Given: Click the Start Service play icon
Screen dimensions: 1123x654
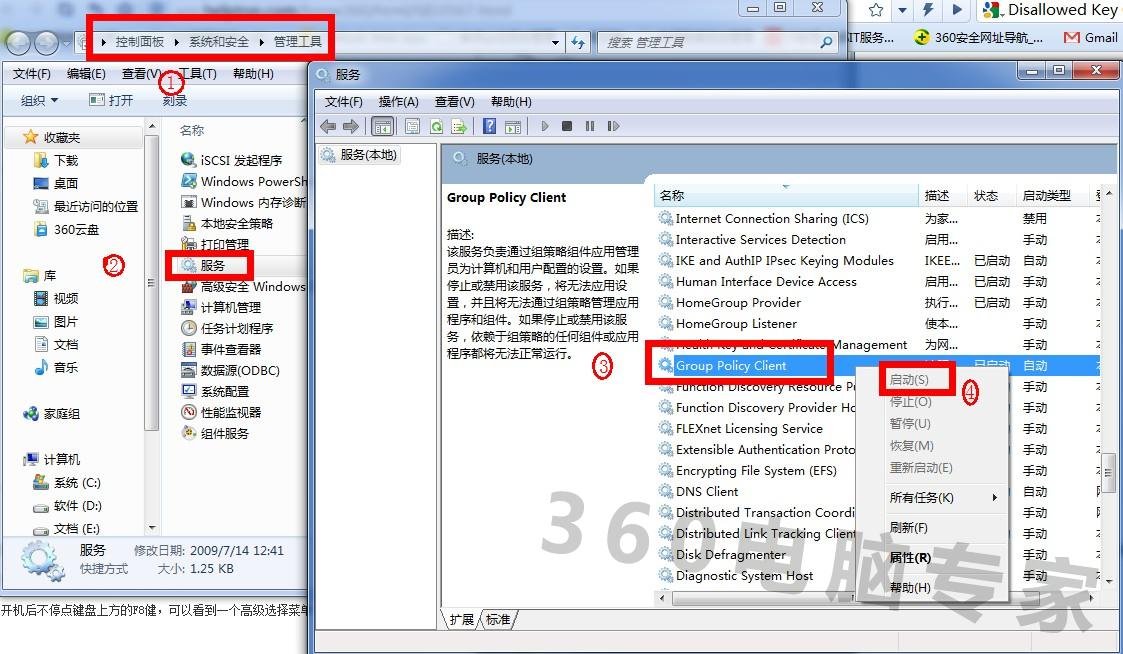Looking at the screenshot, I should tap(546, 126).
